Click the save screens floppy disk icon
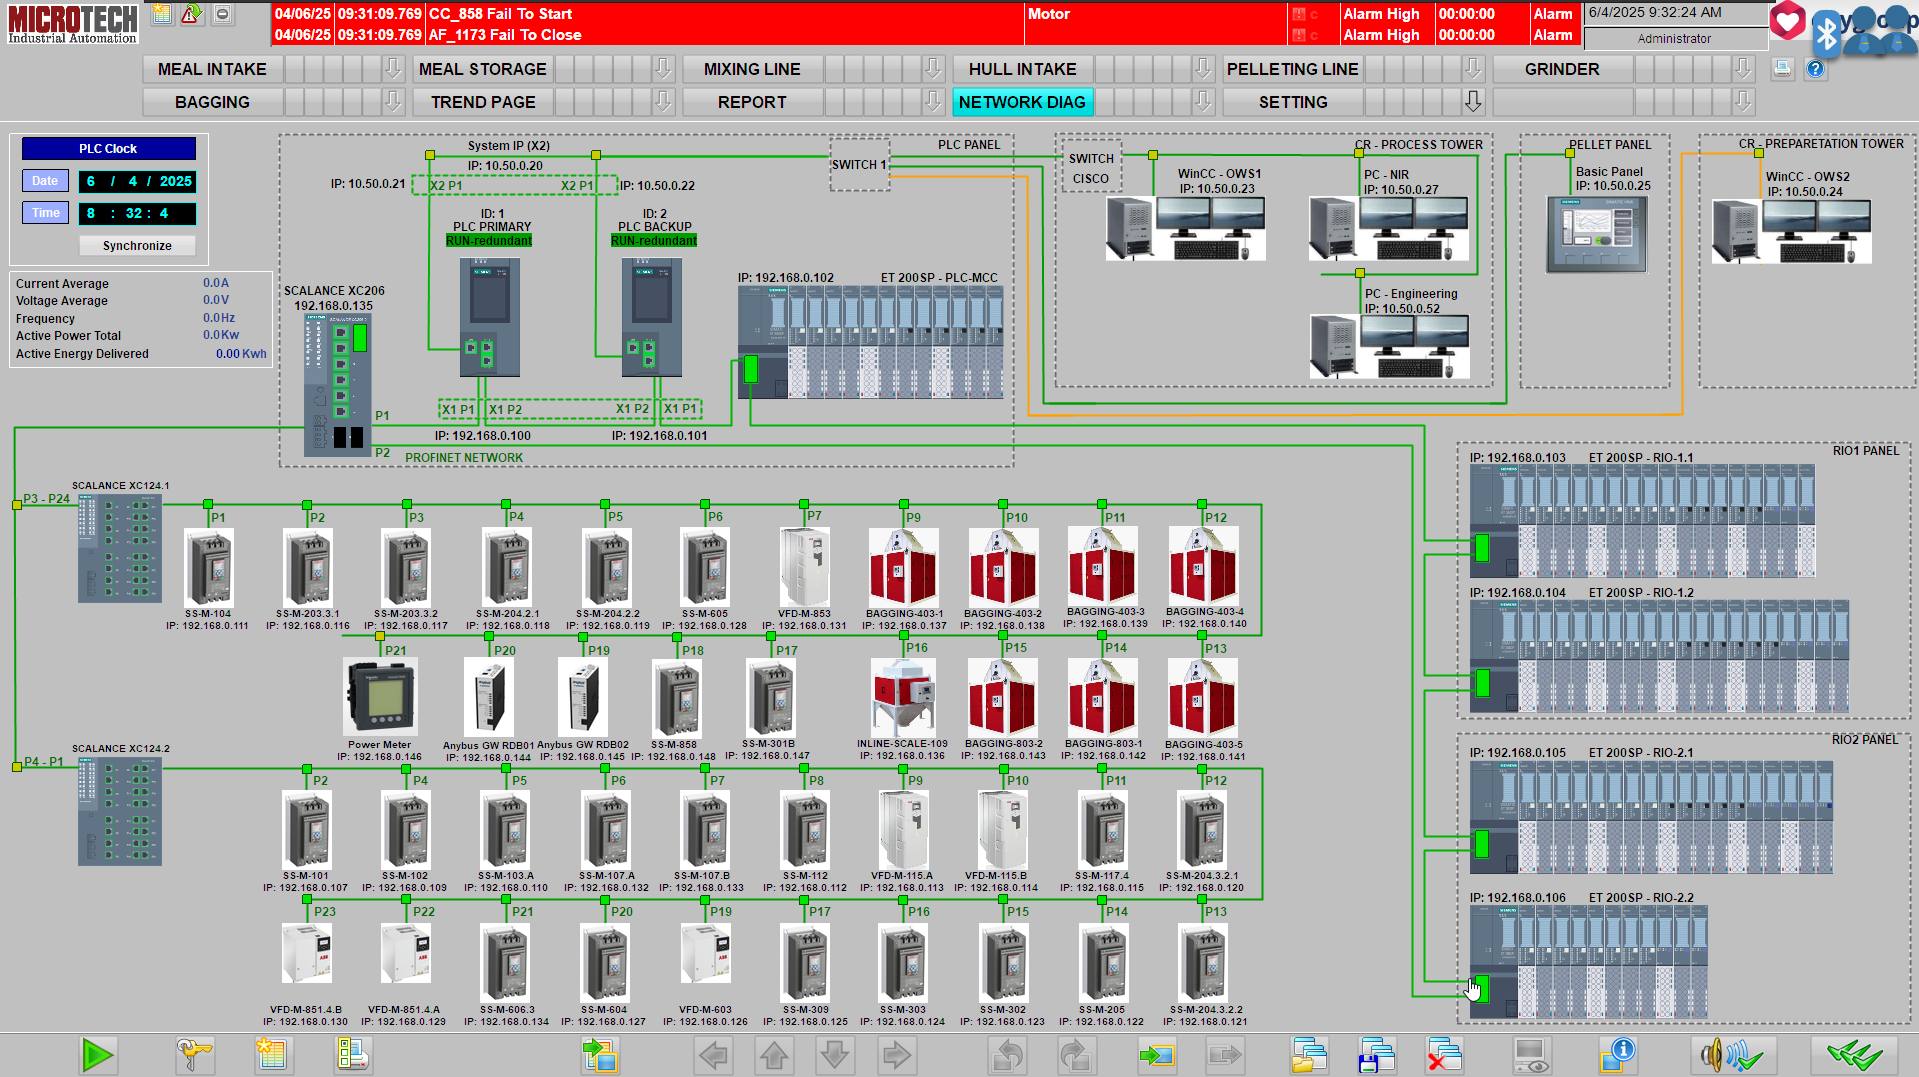Image resolution: width=1919 pixels, height=1077 pixels. (1376, 1055)
